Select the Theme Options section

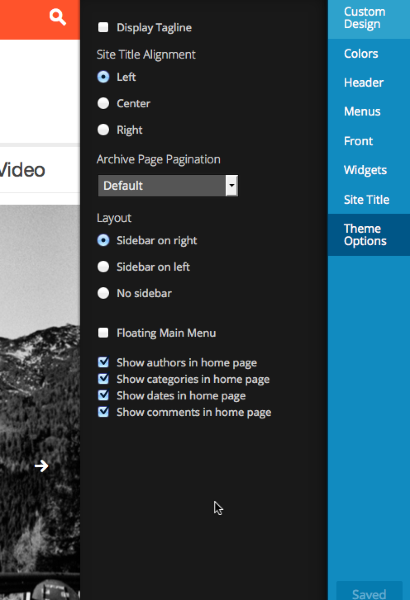tap(369, 235)
